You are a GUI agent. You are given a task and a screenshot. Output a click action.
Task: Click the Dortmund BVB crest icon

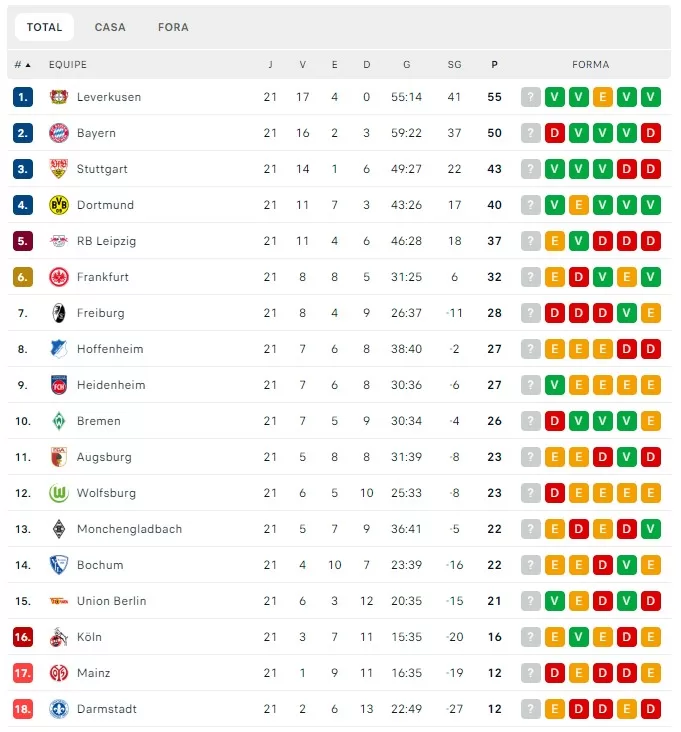pyautogui.click(x=59, y=205)
